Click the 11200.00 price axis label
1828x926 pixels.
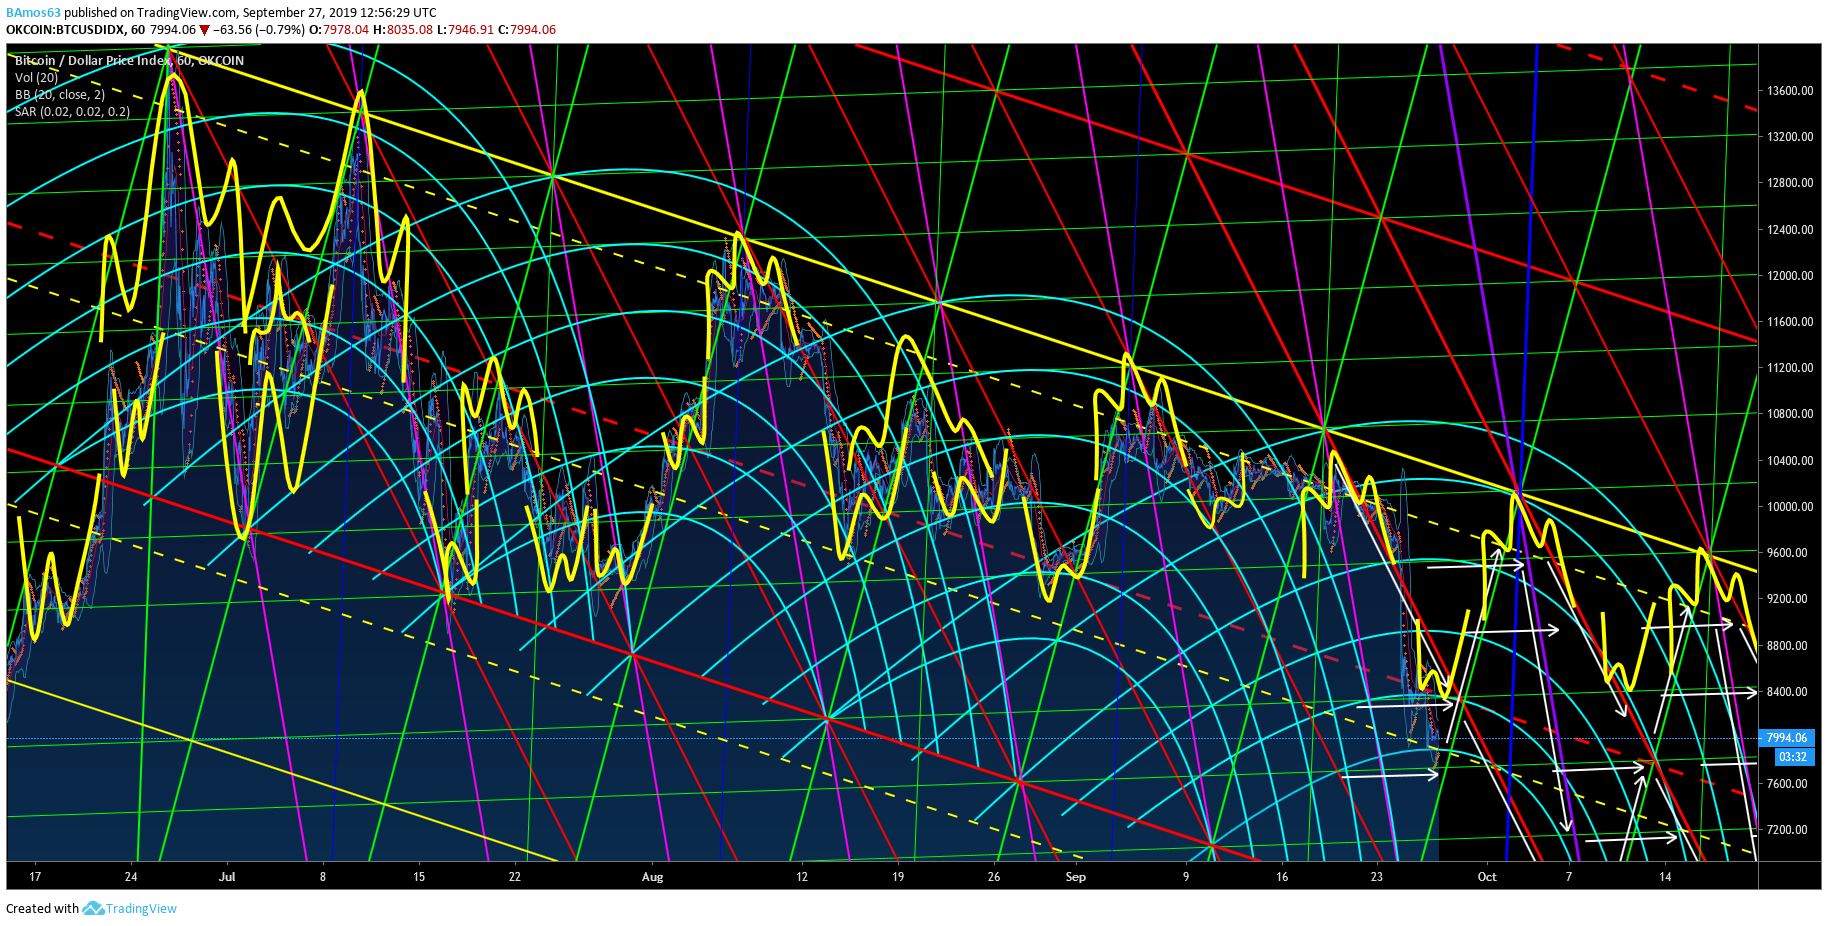1790,368
